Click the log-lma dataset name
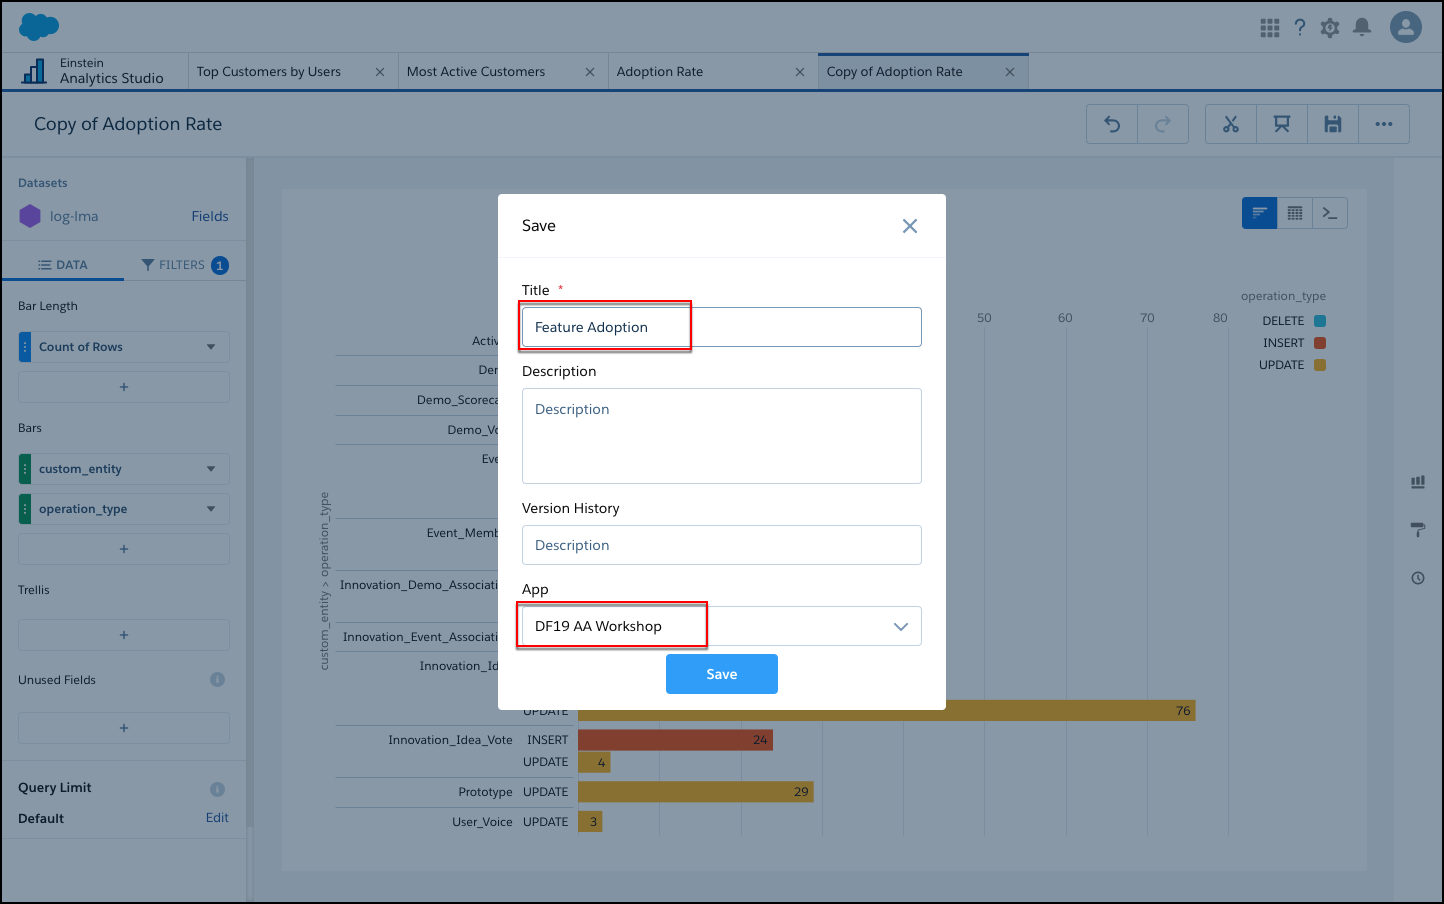The height and width of the screenshot is (904, 1444). [x=74, y=216]
